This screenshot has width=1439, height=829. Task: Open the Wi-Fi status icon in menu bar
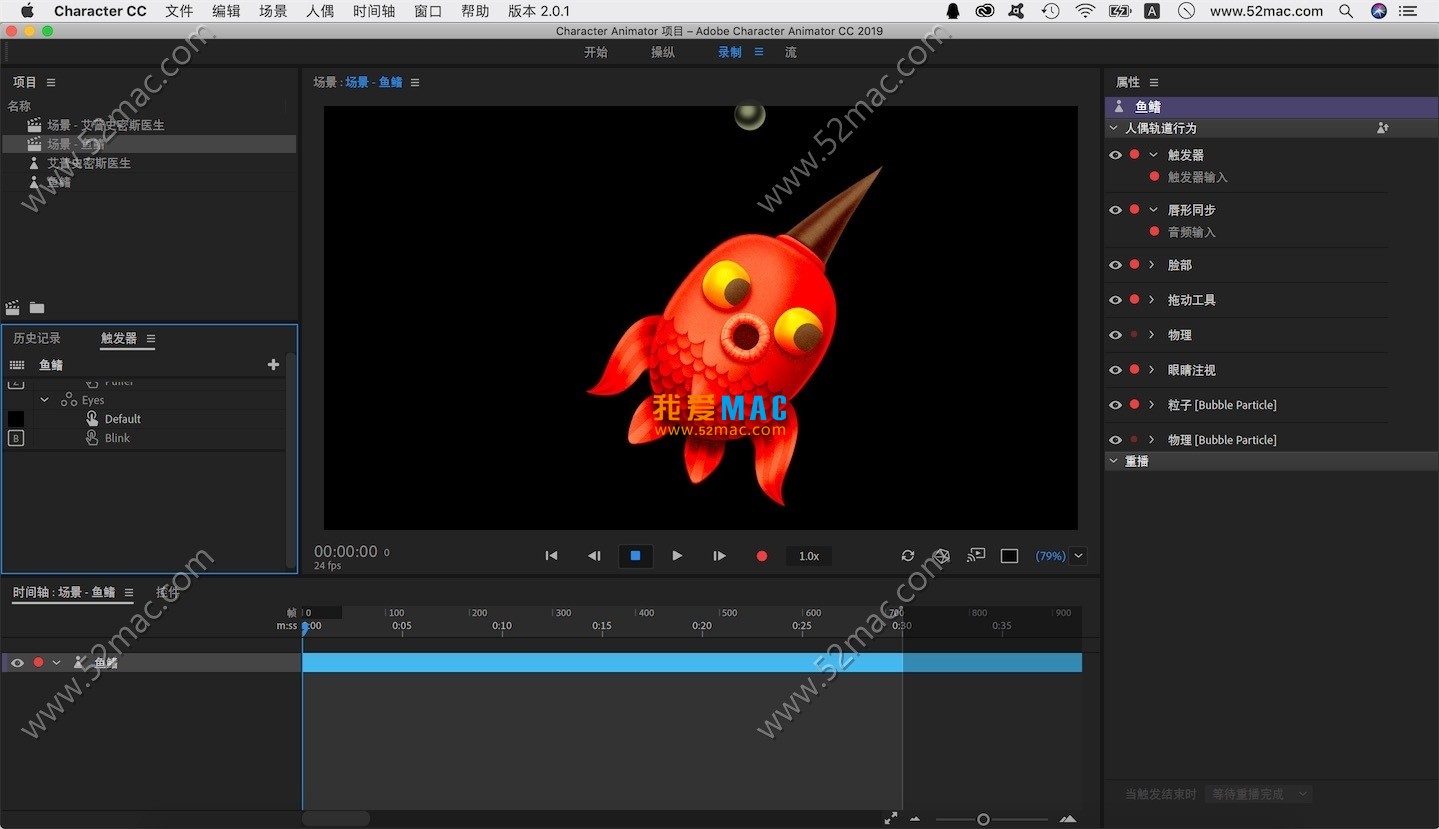tap(1085, 11)
